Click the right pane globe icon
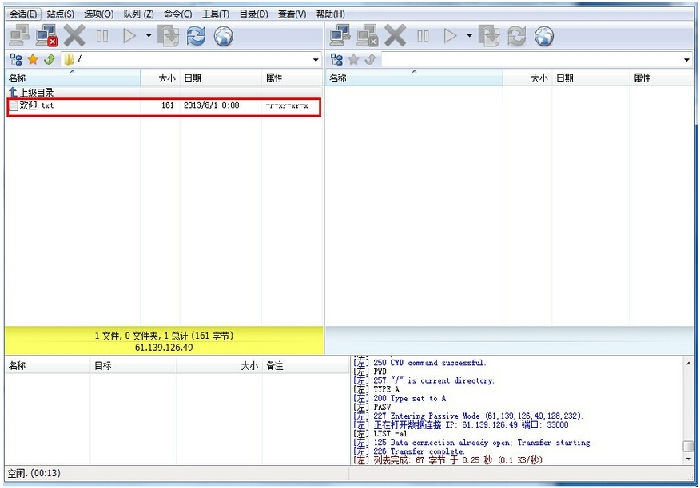This screenshot has width=700, height=488. 544,36
